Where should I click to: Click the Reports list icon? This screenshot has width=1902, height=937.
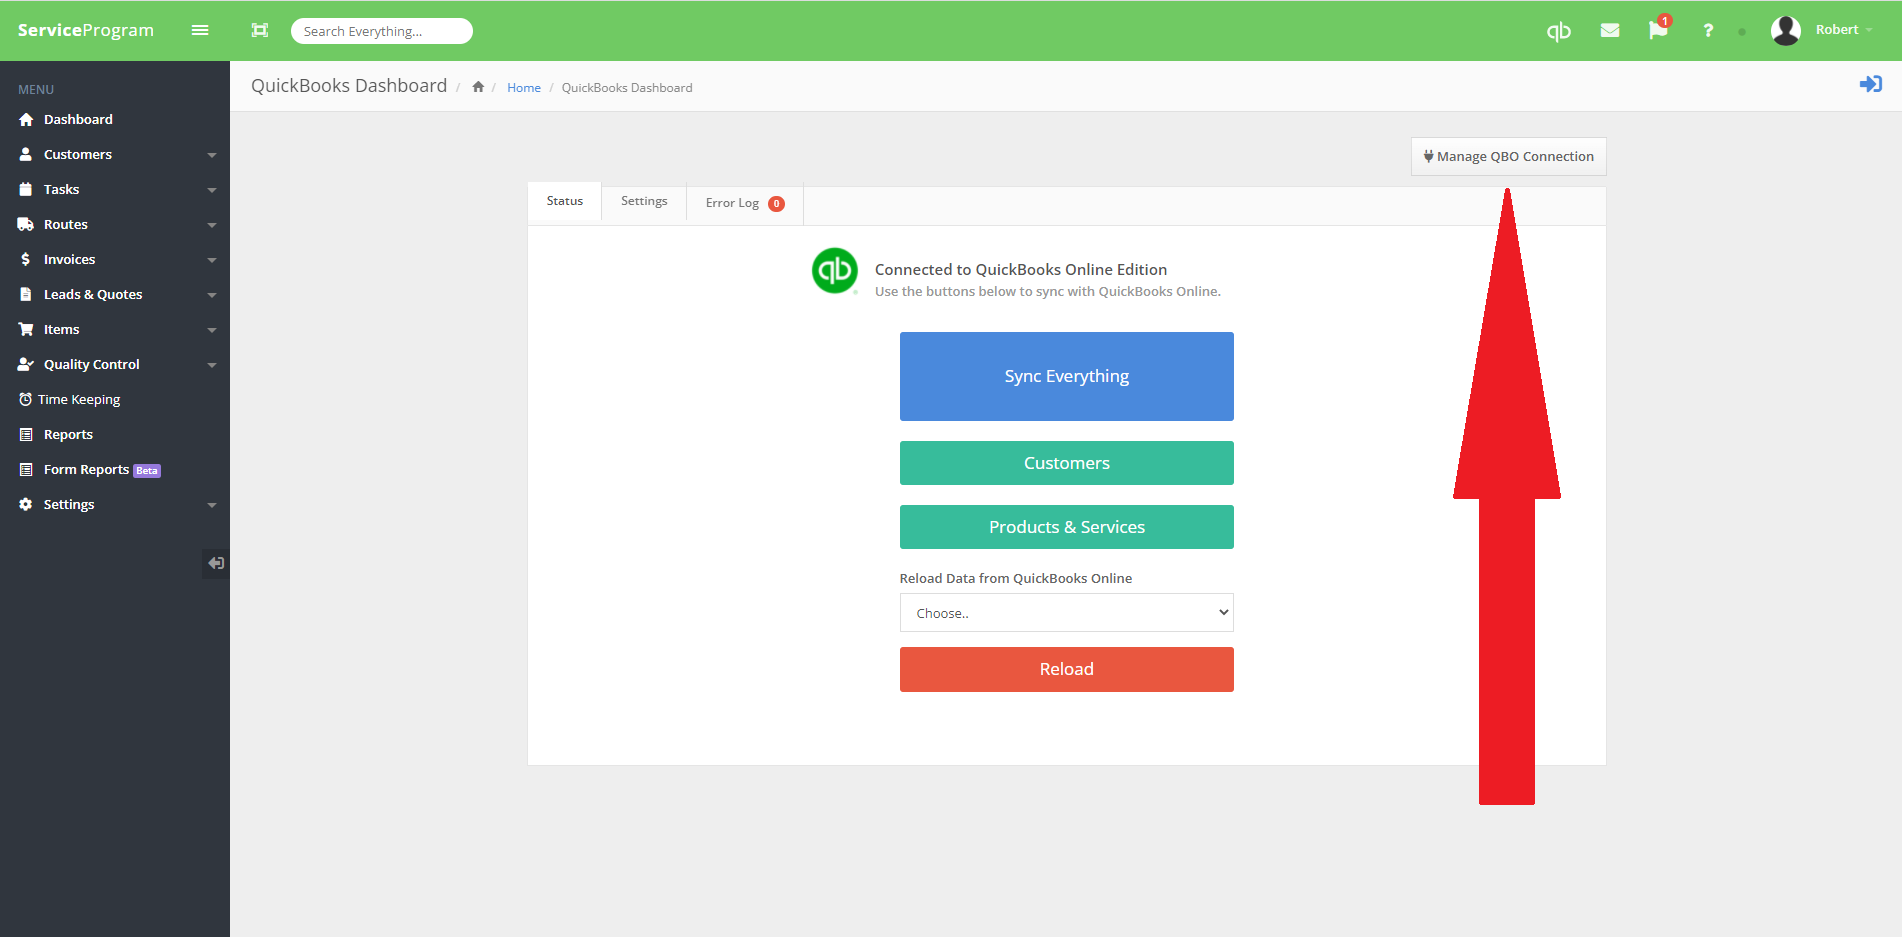[x=26, y=434]
